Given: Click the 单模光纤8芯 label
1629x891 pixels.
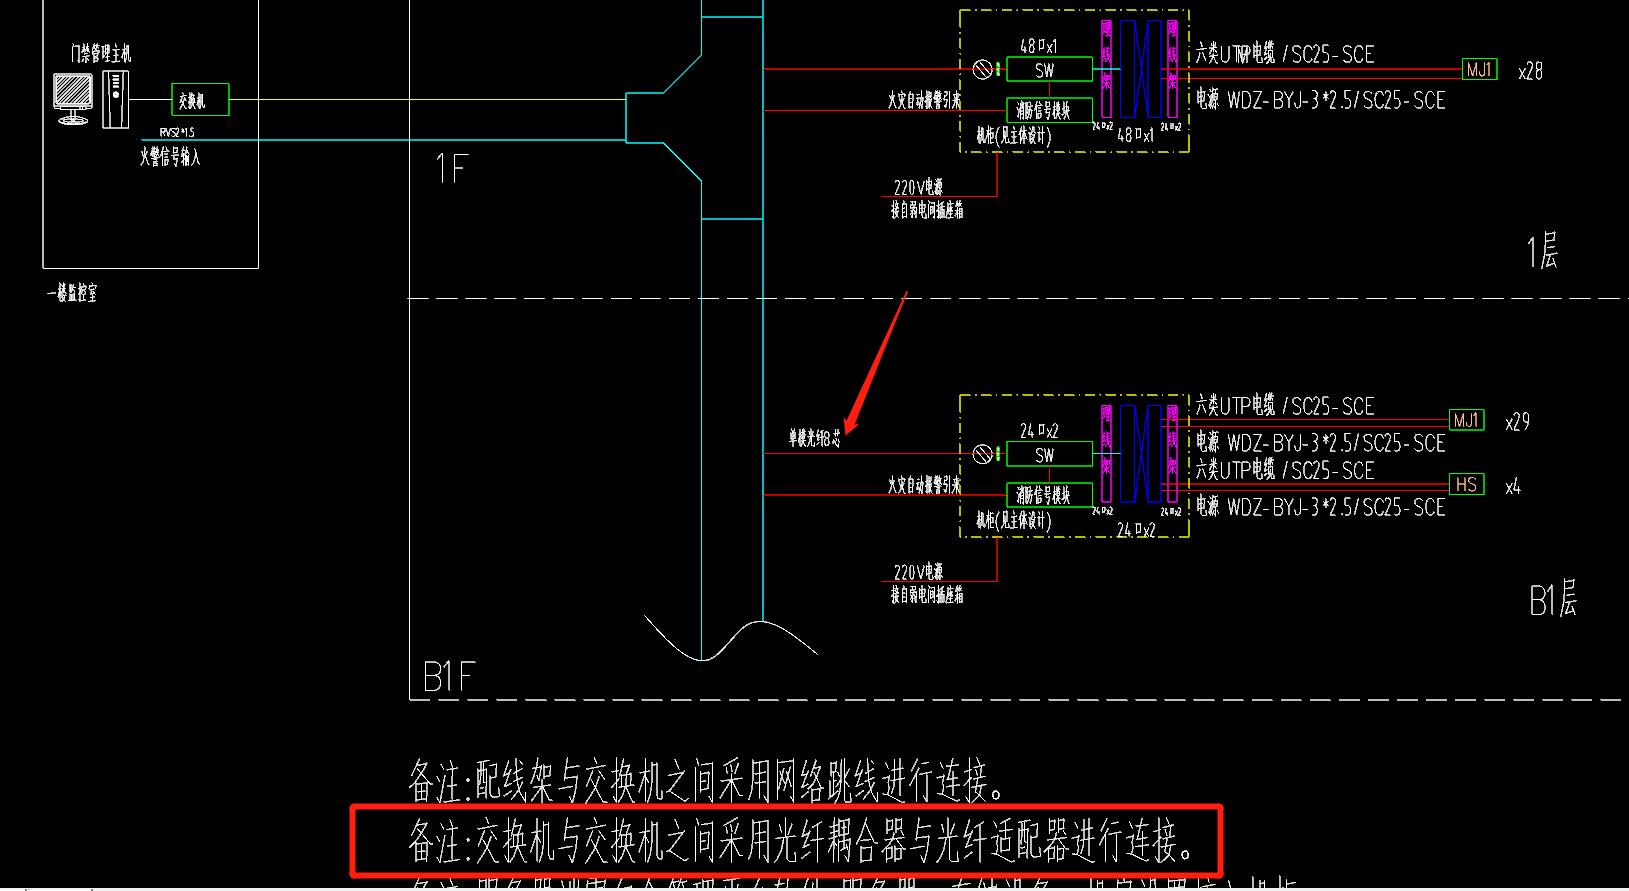Looking at the screenshot, I should [x=815, y=438].
